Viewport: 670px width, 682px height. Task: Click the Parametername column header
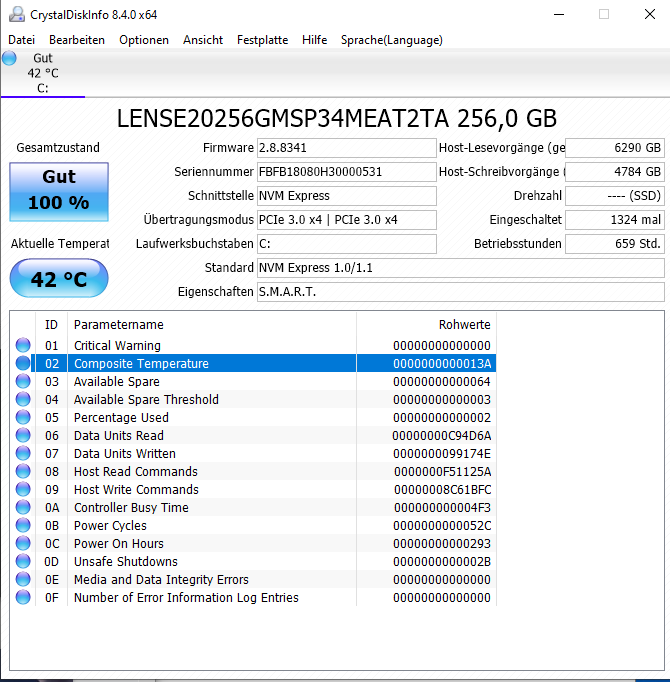[x=212, y=324]
